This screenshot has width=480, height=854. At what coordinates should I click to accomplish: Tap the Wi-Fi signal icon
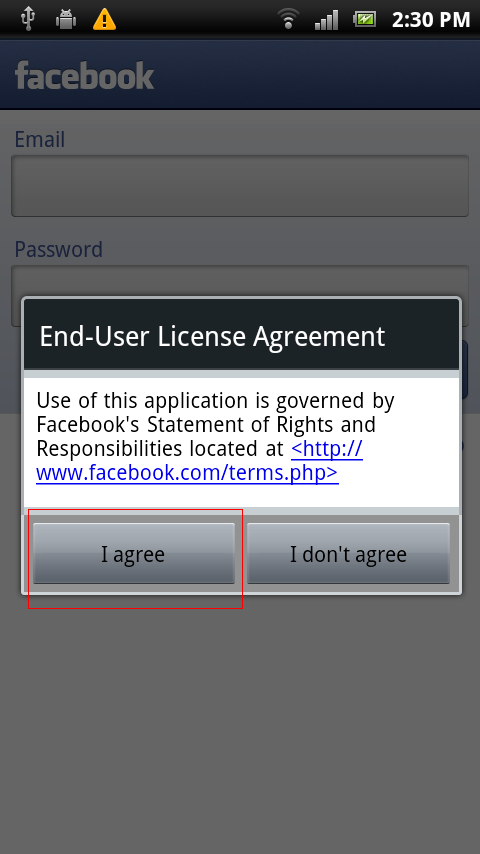pos(288,19)
